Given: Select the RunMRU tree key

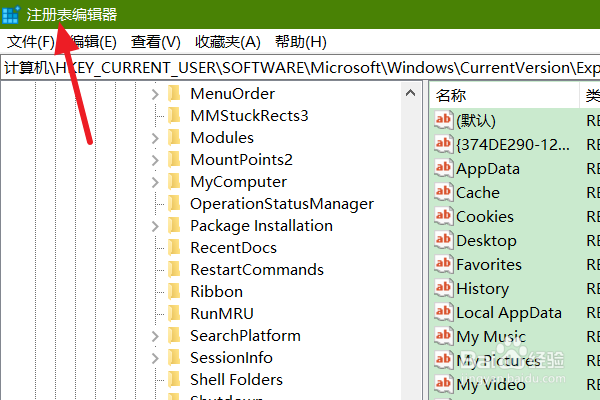Looking at the screenshot, I should [222, 314].
